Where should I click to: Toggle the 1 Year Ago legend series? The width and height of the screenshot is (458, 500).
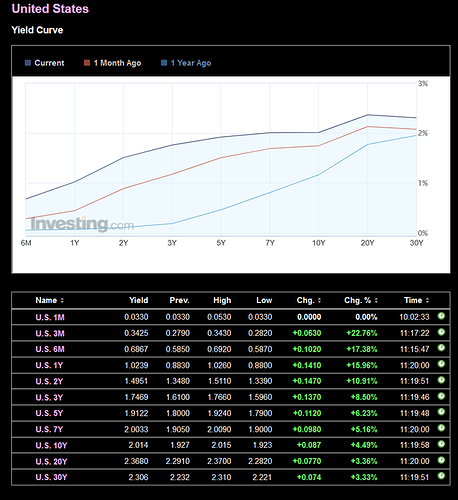pos(186,63)
